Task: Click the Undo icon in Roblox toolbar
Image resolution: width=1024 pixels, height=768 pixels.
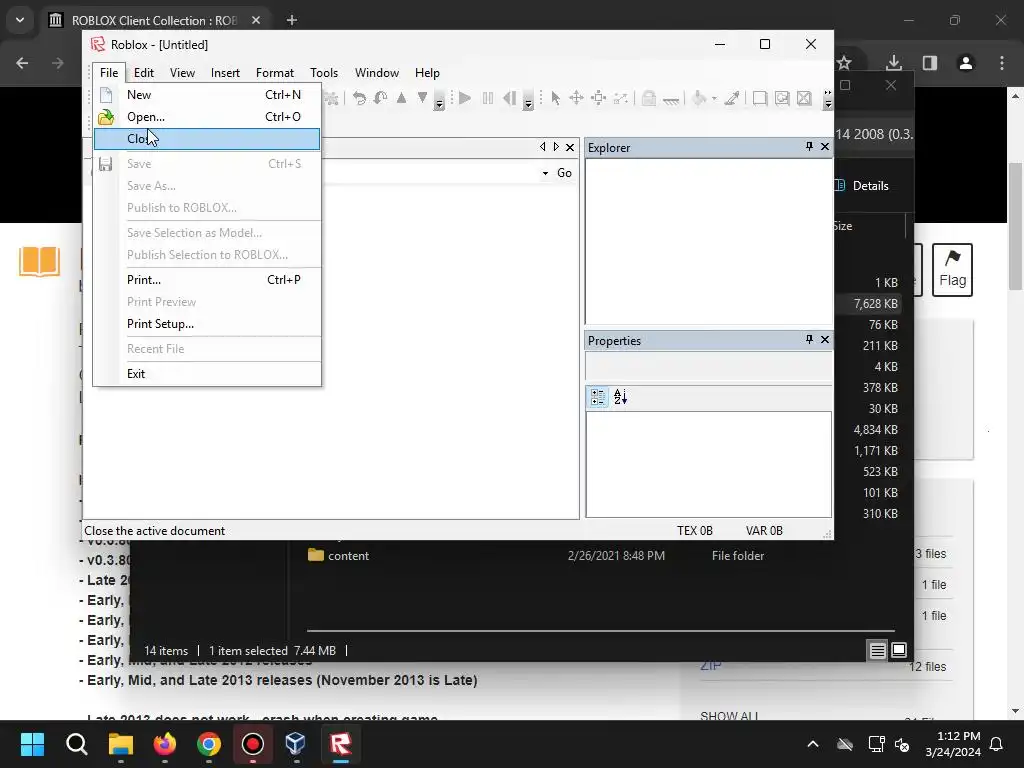Action: (x=359, y=99)
